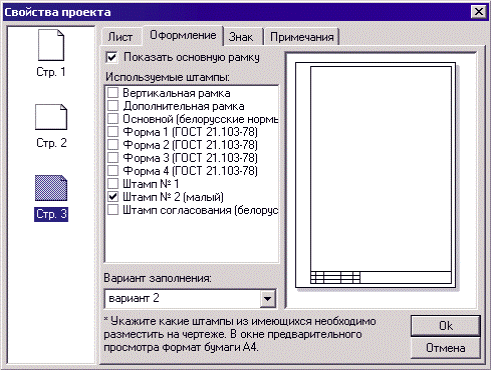Image resolution: width=491 pixels, height=370 pixels.
Task: Open the Вариант заполнения dropdown arrow
Action: (x=267, y=299)
